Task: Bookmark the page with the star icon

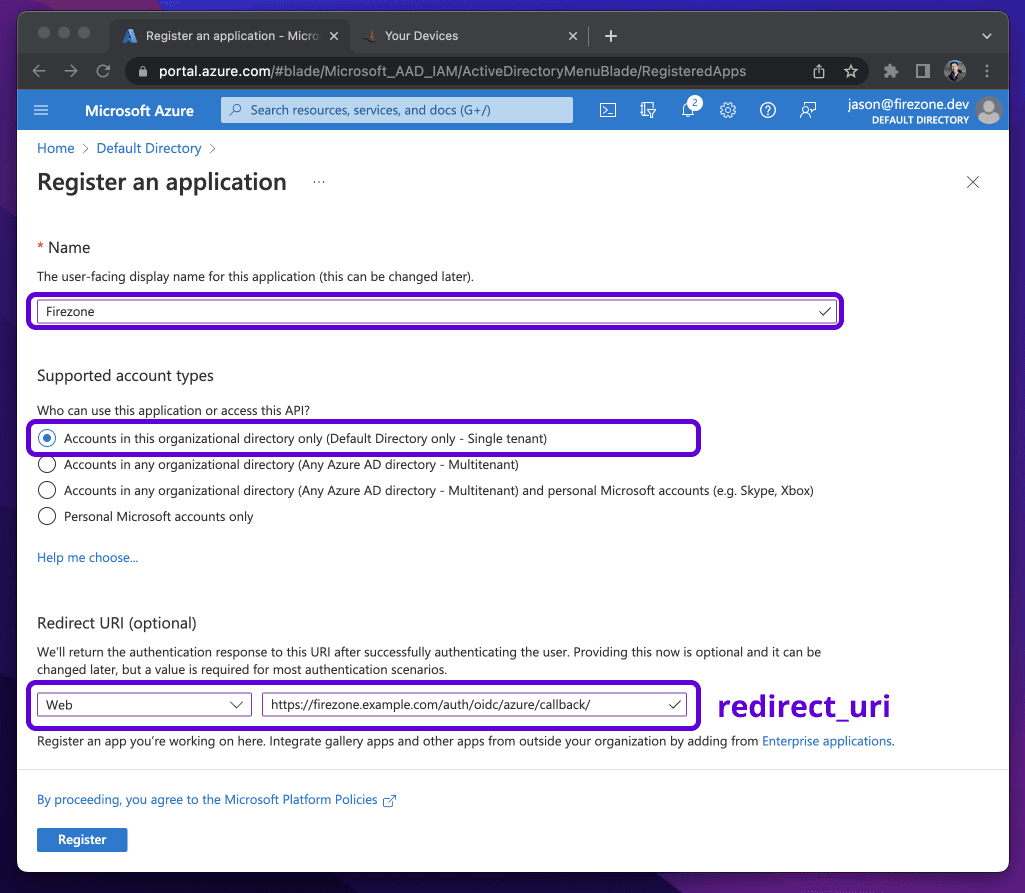Action: (851, 71)
